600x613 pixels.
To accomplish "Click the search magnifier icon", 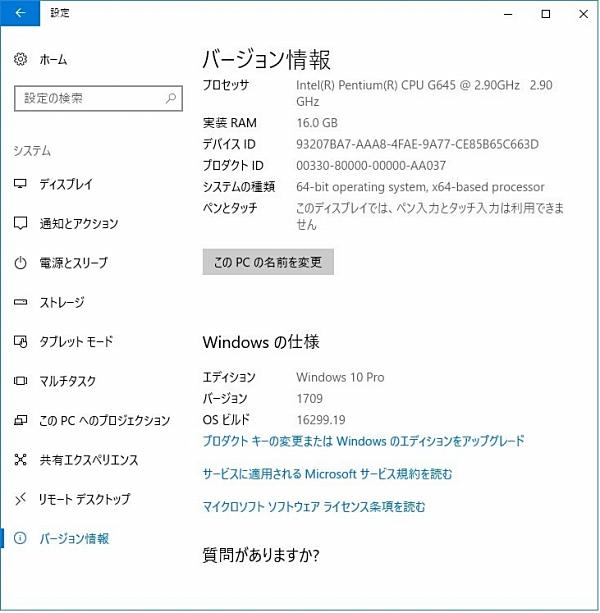I will click(171, 98).
